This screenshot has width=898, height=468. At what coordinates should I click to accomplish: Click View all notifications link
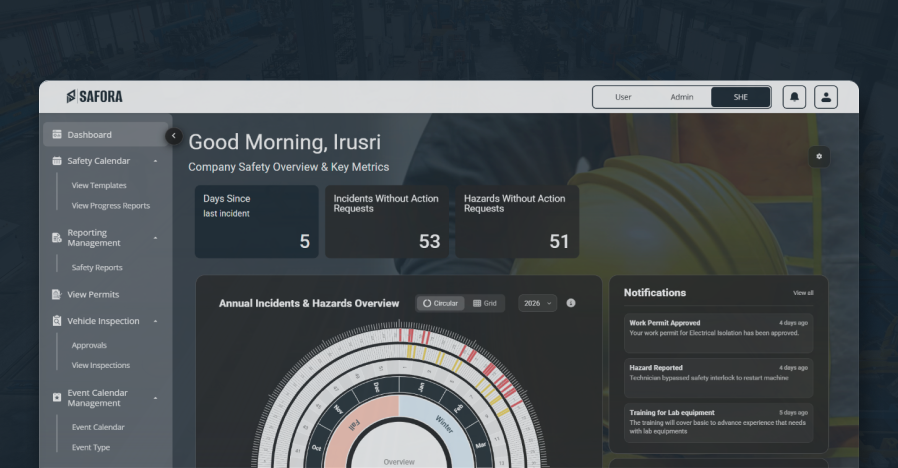pyautogui.click(x=803, y=293)
